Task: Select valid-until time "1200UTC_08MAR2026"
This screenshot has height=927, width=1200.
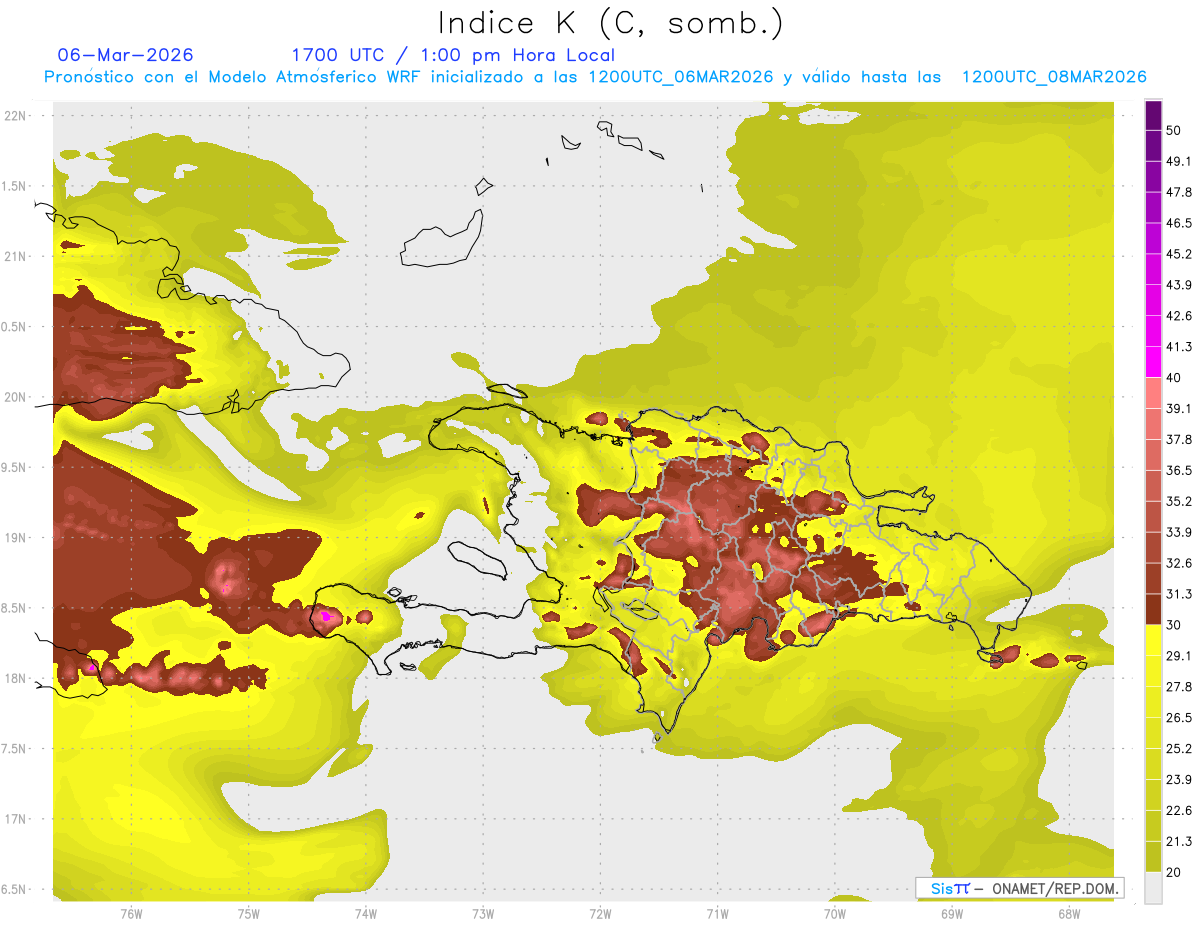Action: point(1054,77)
